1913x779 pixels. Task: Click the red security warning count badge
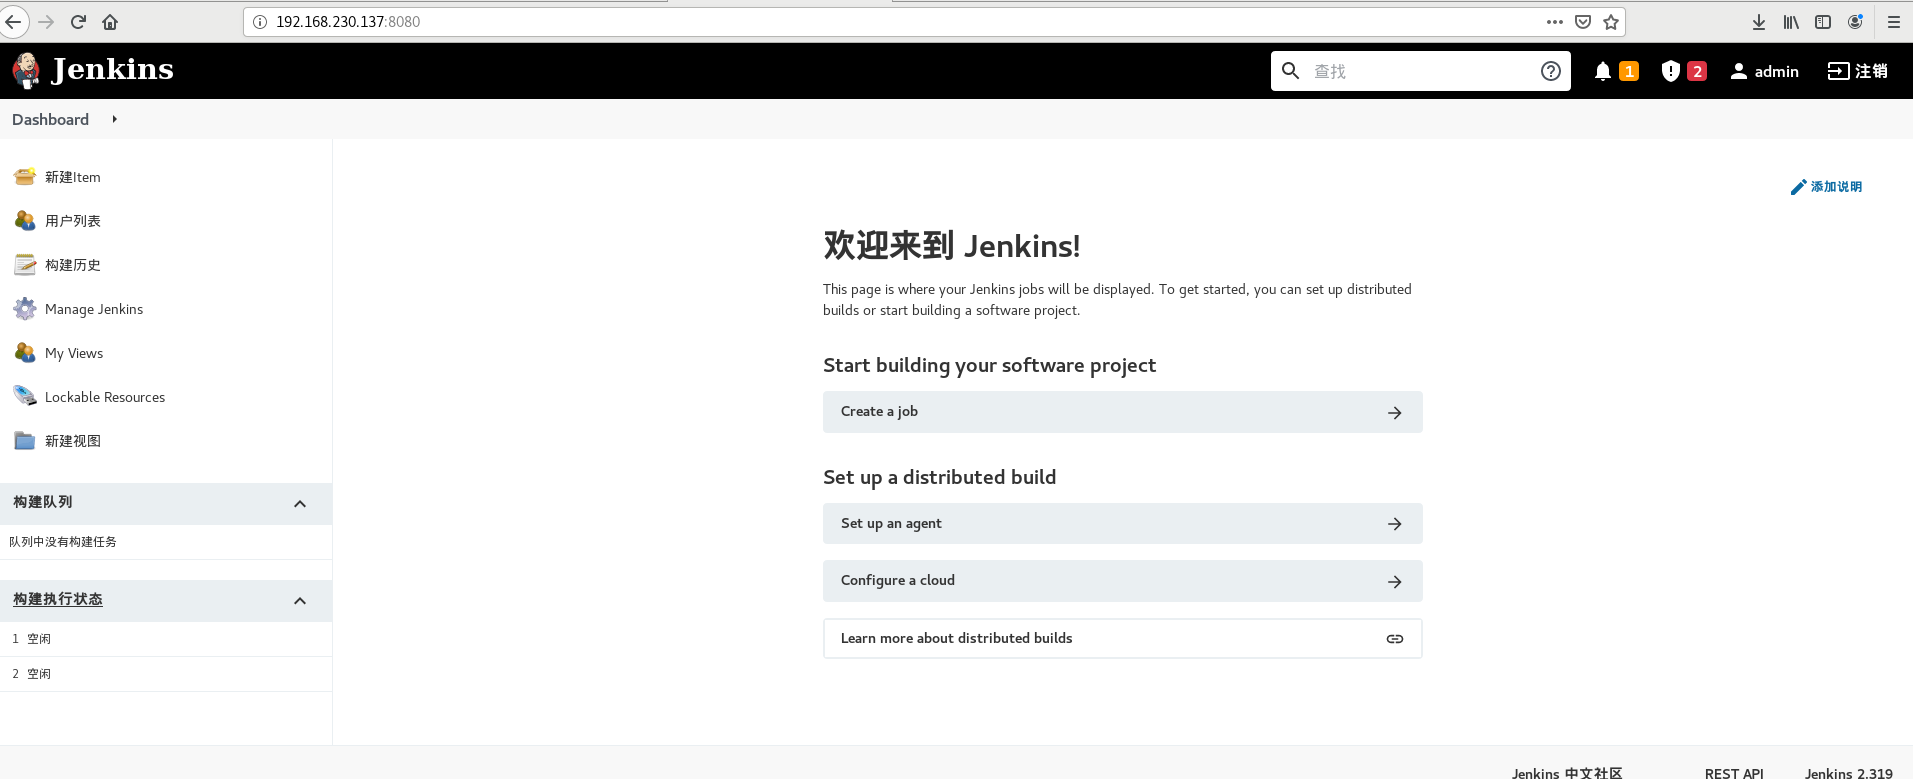click(1697, 71)
